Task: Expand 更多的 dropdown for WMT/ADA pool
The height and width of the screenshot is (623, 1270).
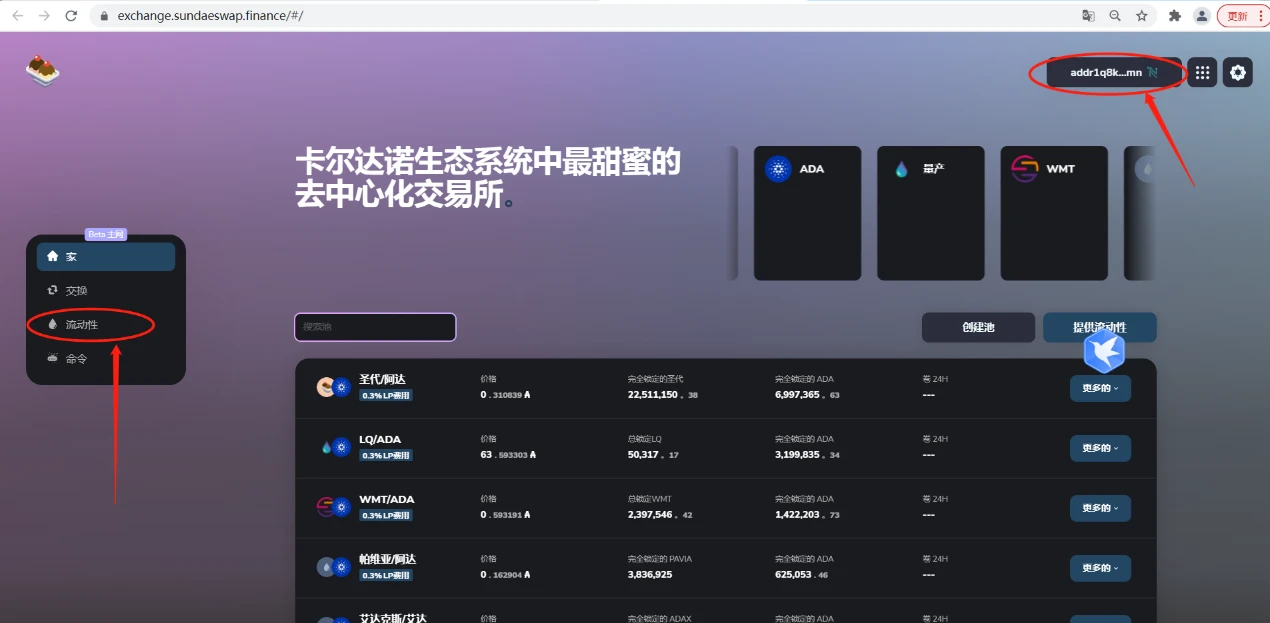Action: (x=1100, y=508)
